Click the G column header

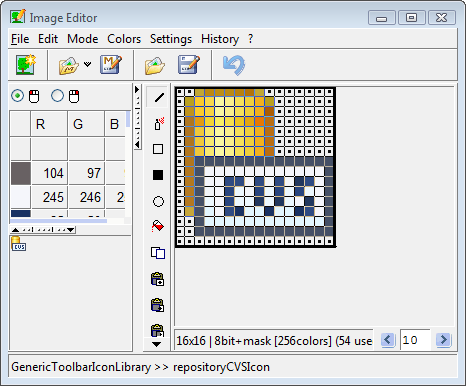[86, 124]
